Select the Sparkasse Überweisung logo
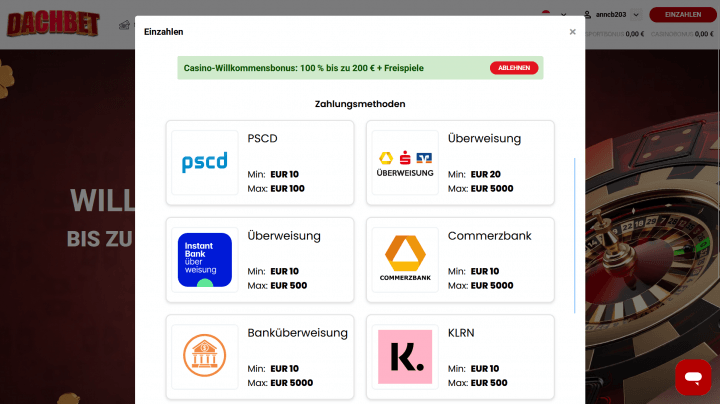Viewport: 720px width, 404px height. [x=404, y=162]
